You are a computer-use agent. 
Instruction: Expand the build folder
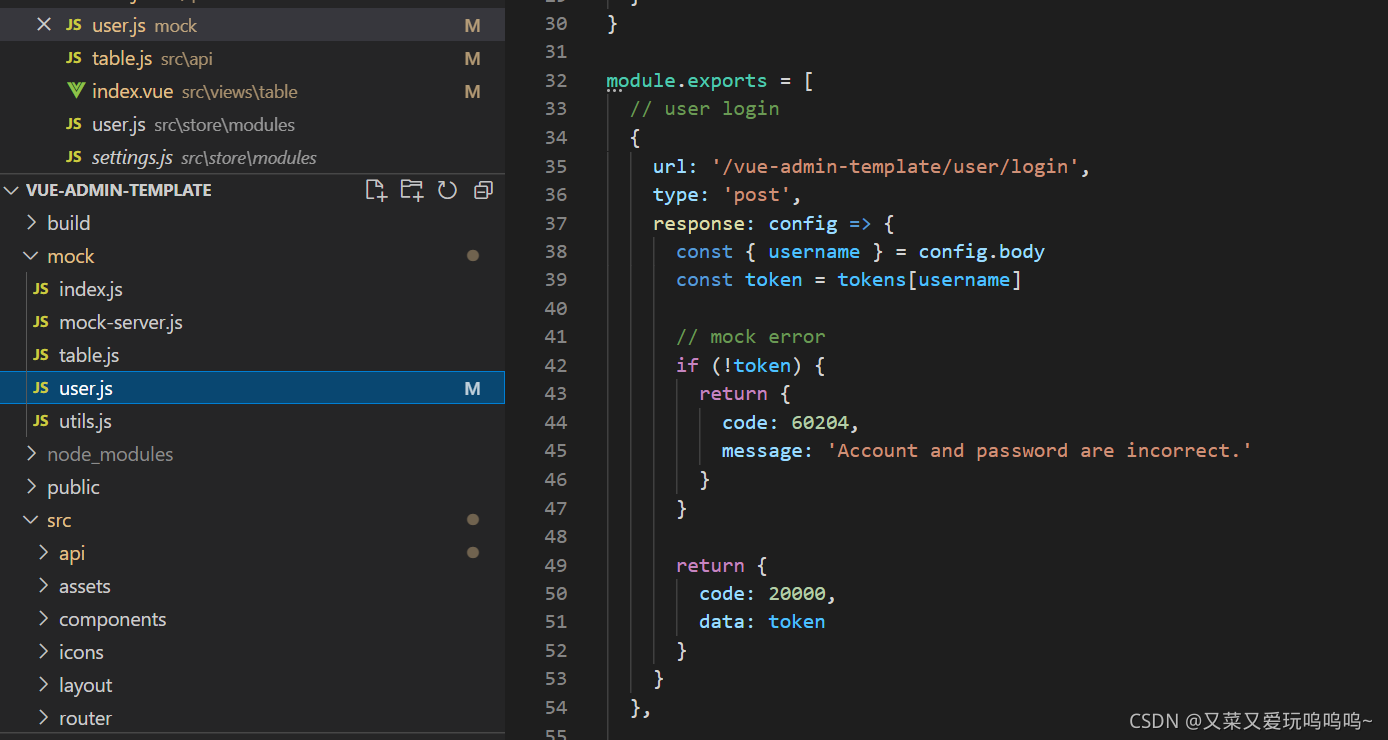[31, 223]
